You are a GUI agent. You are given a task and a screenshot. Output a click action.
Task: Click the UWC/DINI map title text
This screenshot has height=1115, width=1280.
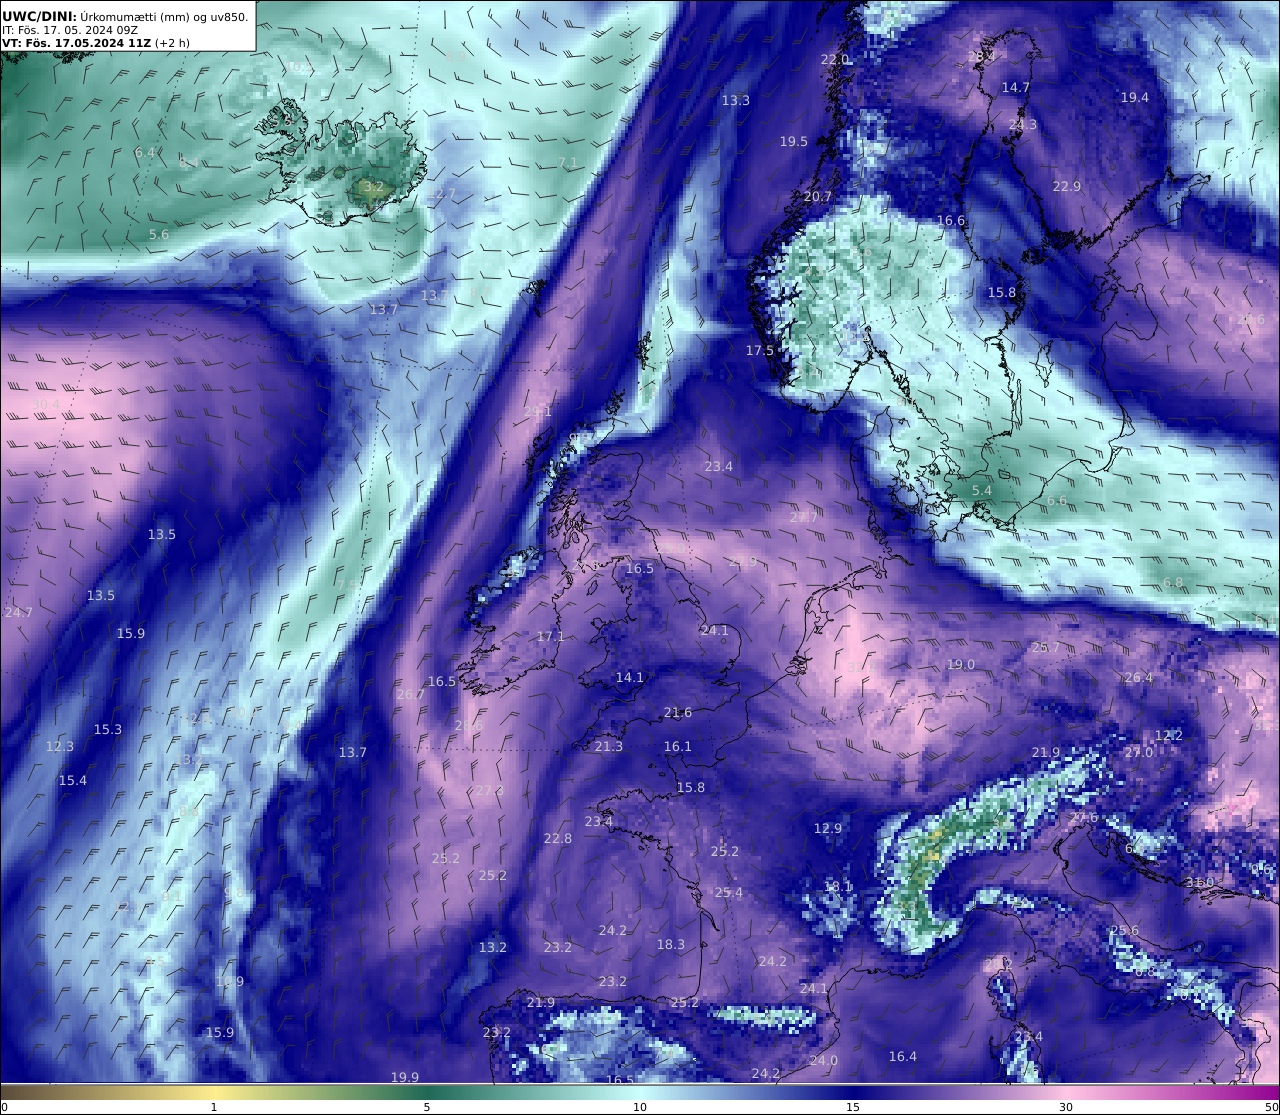pyautogui.click(x=125, y=16)
